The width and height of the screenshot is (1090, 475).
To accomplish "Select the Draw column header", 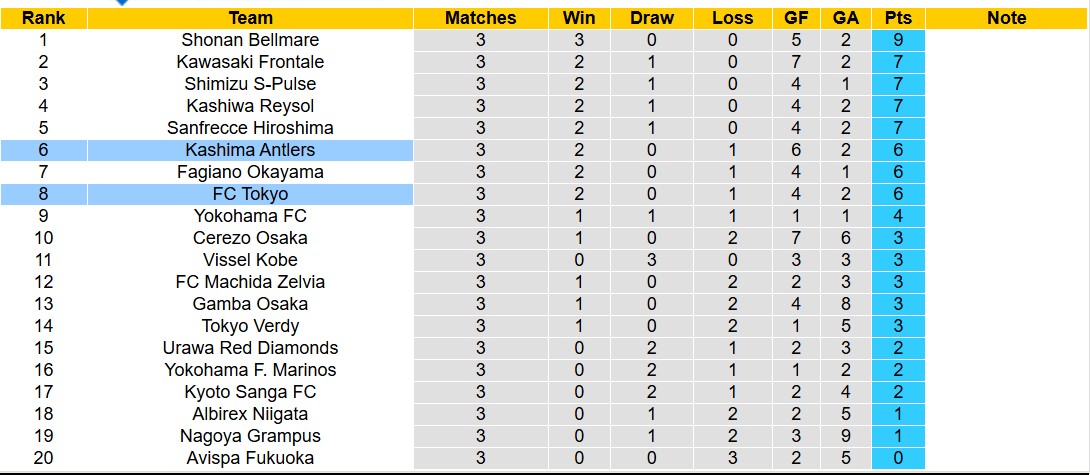I will tap(652, 18).
